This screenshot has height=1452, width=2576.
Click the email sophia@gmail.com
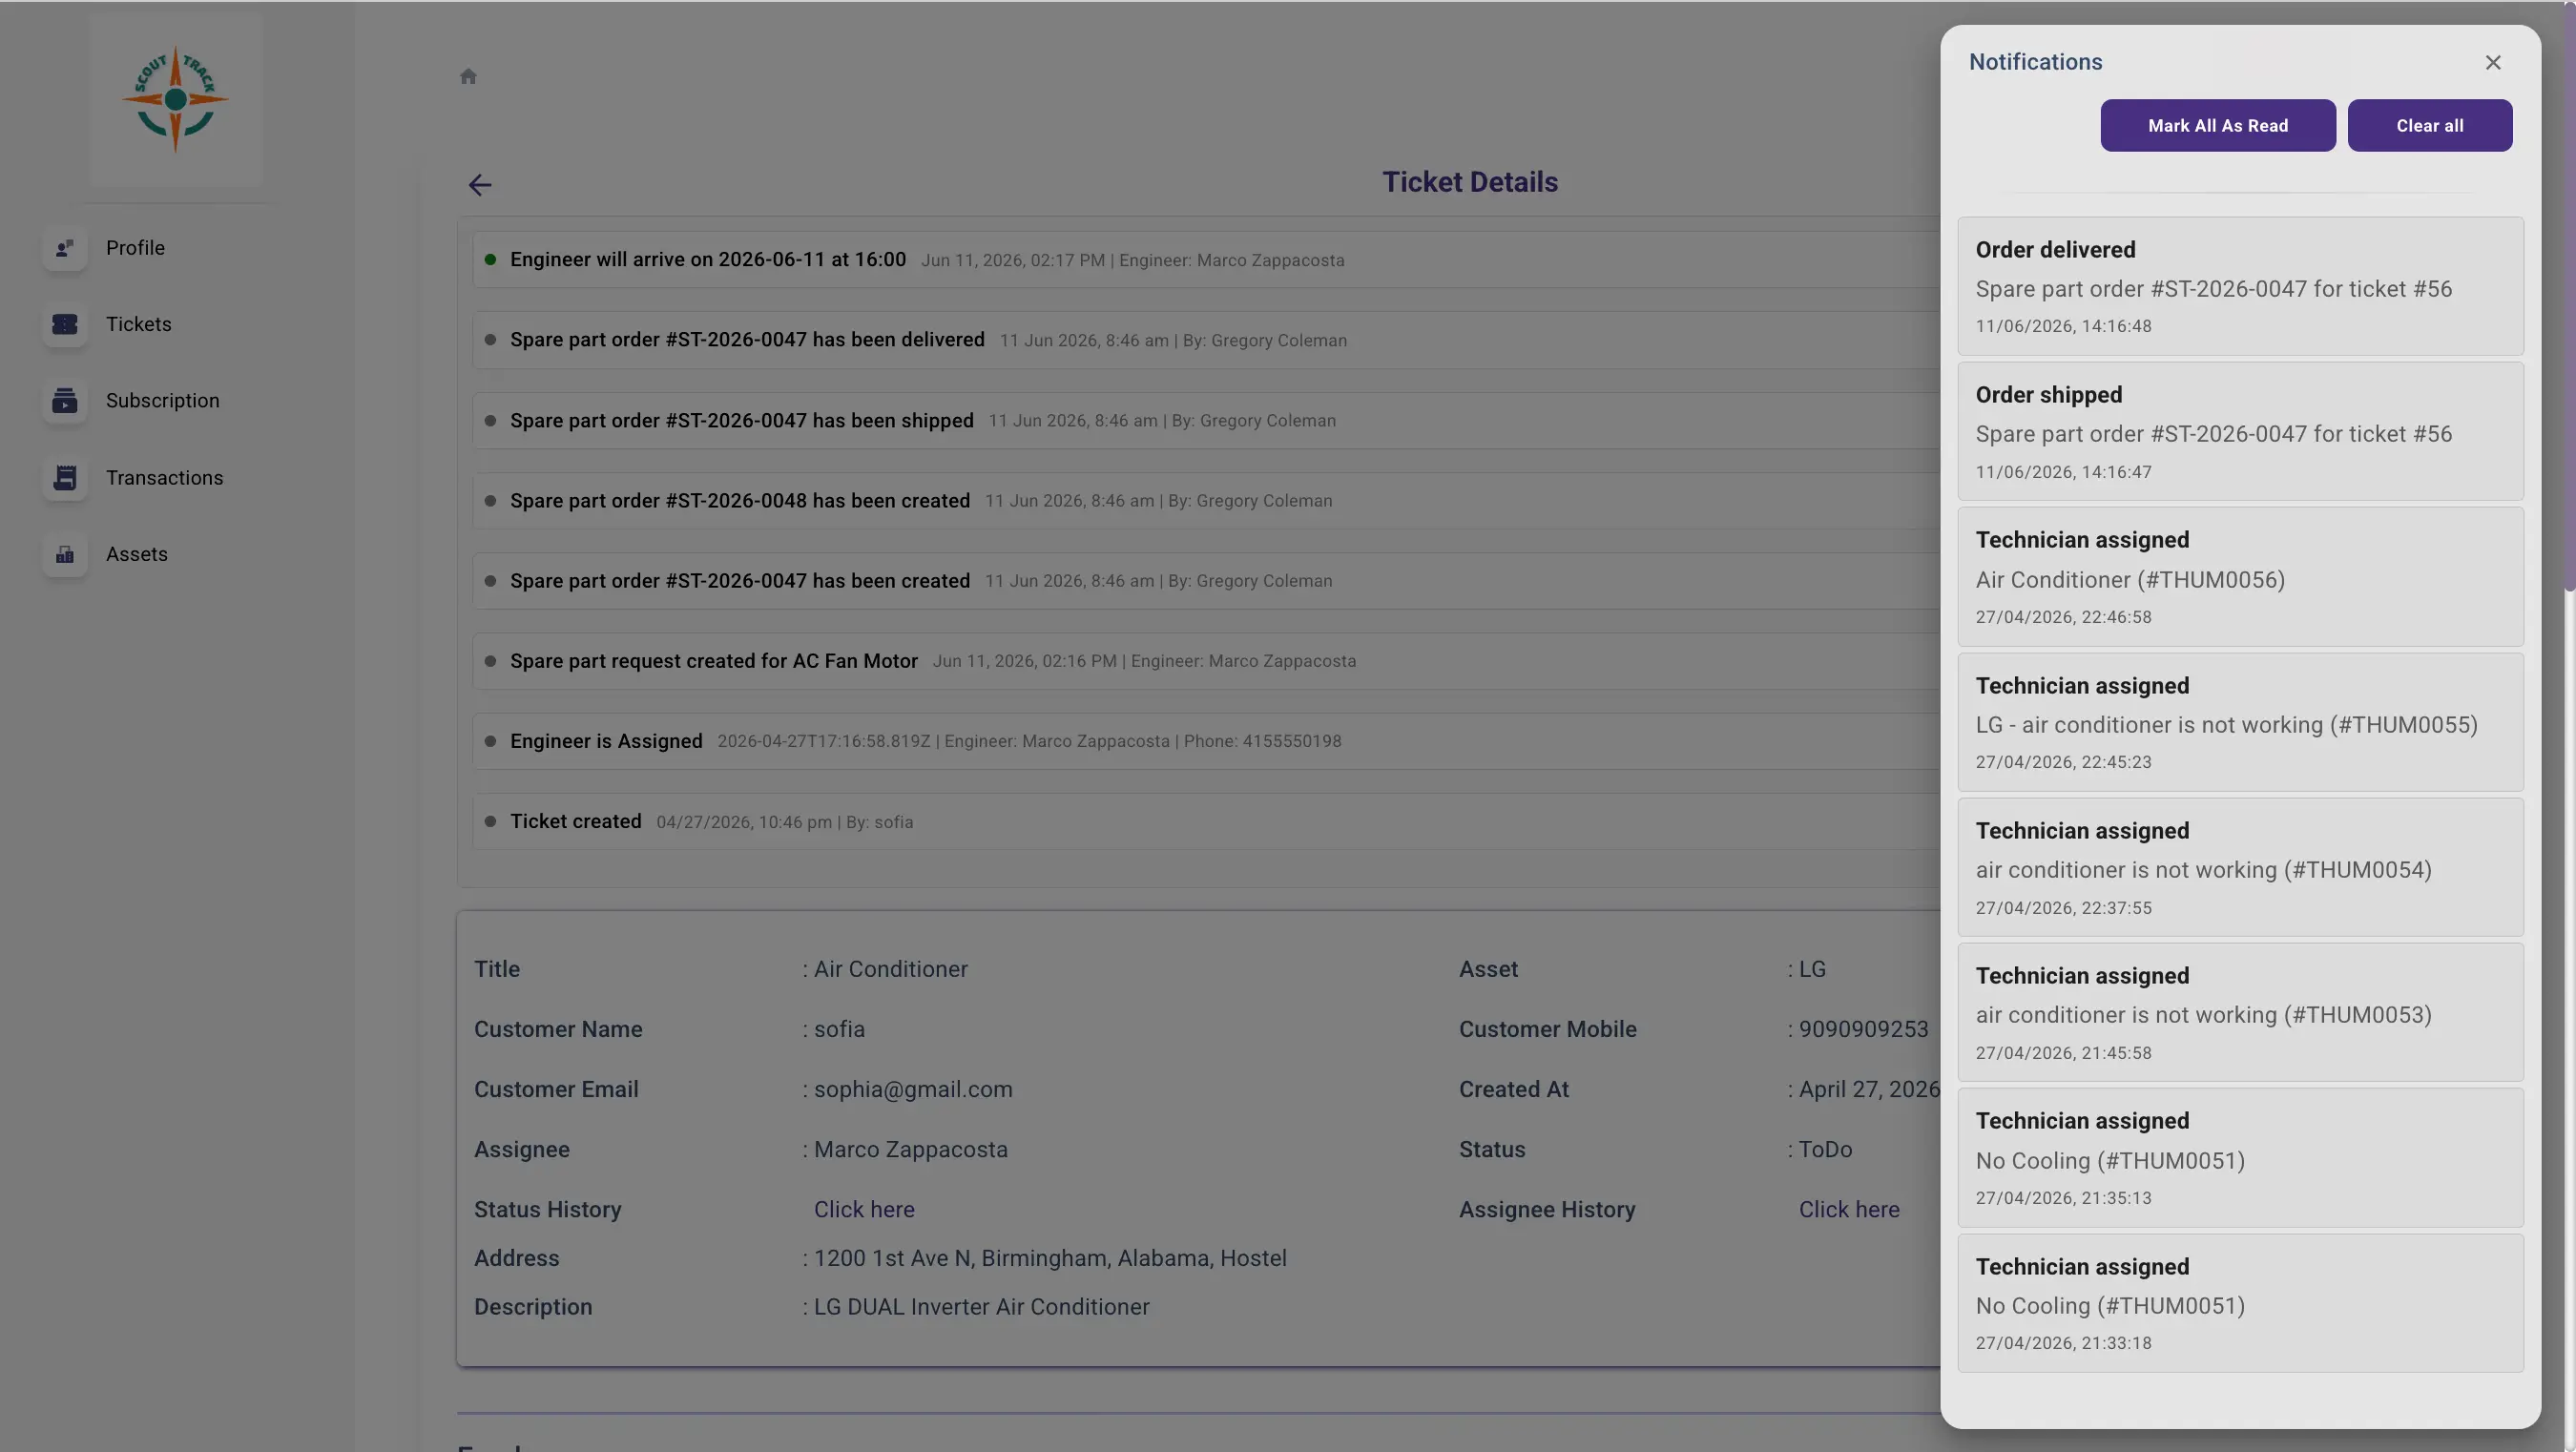click(x=913, y=1089)
